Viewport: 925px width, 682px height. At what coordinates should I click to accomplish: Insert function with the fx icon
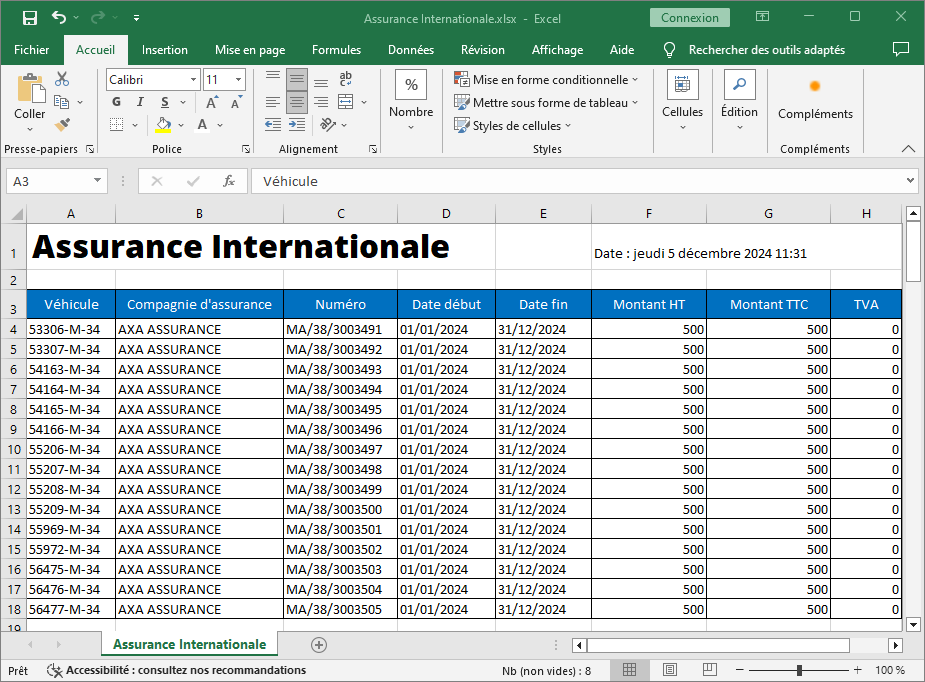(x=229, y=181)
